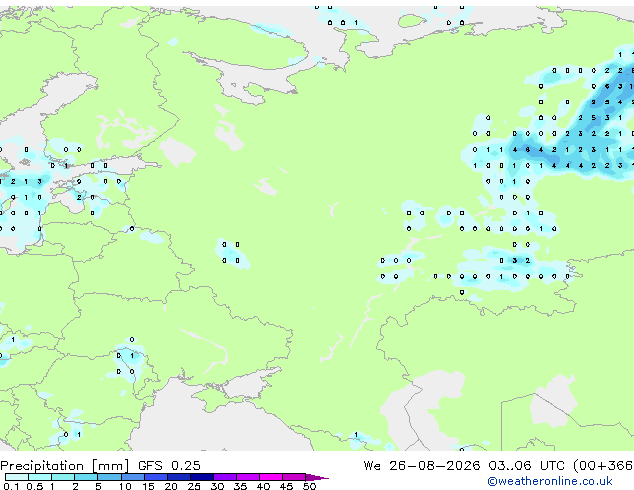Click the "15" legend scale label
This screenshot has height=490, width=634.
pyautogui.click(x=148, y=486)
